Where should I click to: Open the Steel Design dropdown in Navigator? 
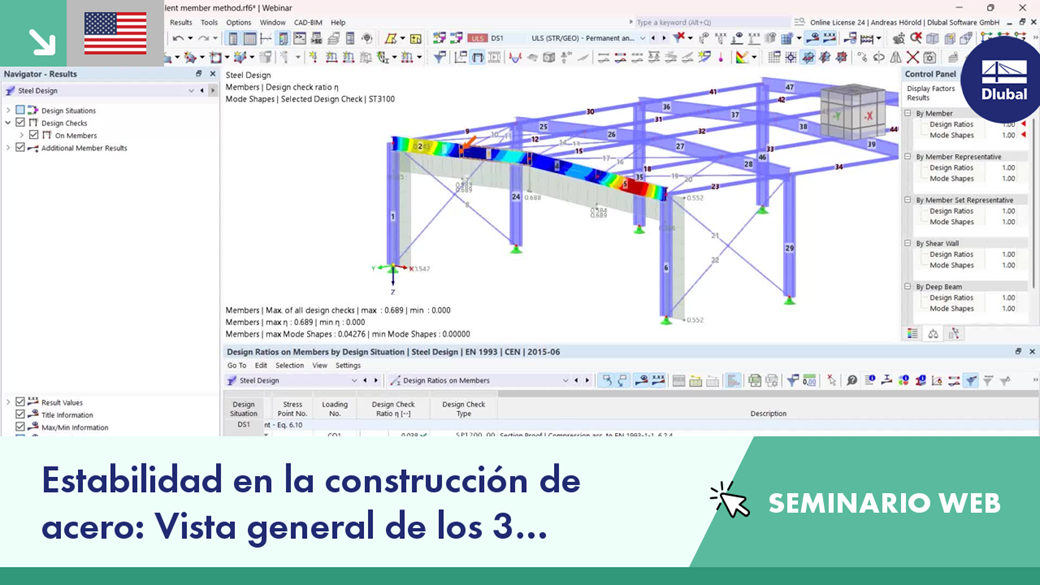191,91
